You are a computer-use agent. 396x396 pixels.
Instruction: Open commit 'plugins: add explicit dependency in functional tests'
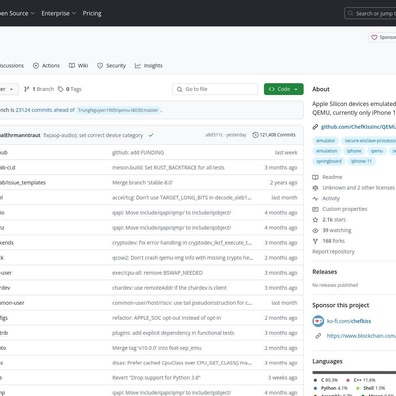(x=173, y=333)
